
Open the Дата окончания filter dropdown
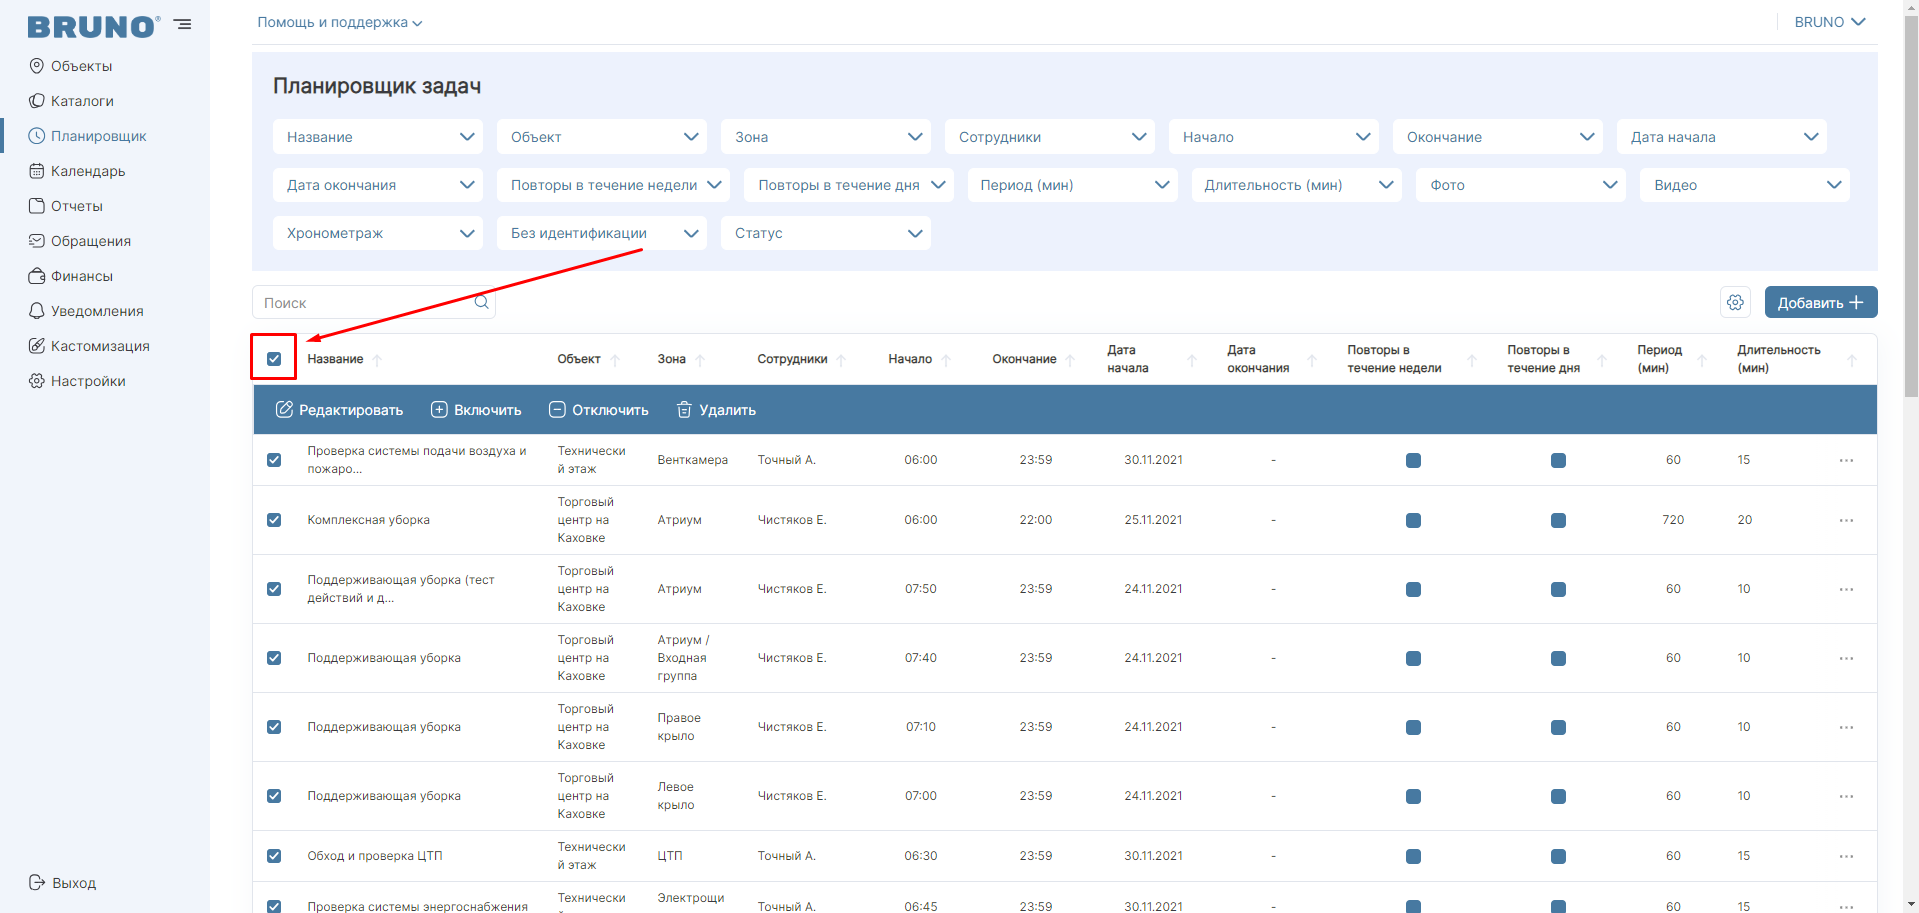(x=378, y=185)
